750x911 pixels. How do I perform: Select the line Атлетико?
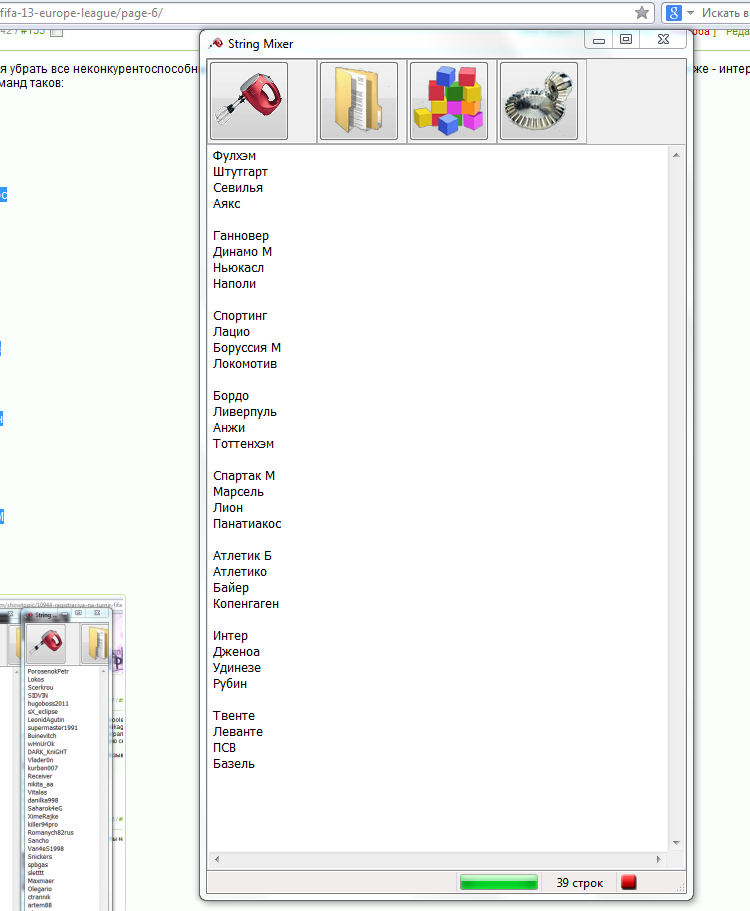click(240, 572)
